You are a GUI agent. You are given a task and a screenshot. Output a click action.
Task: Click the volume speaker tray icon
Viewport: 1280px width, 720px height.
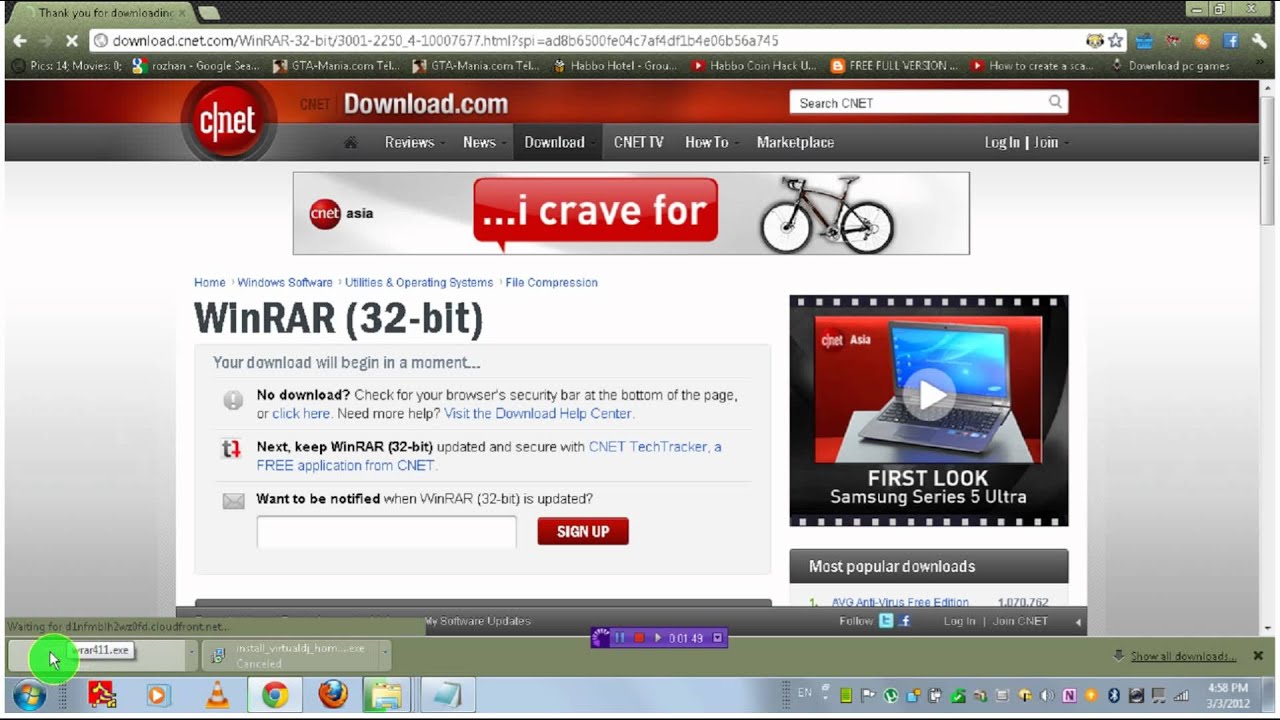pyautogui.click(x=1047, y=695)
